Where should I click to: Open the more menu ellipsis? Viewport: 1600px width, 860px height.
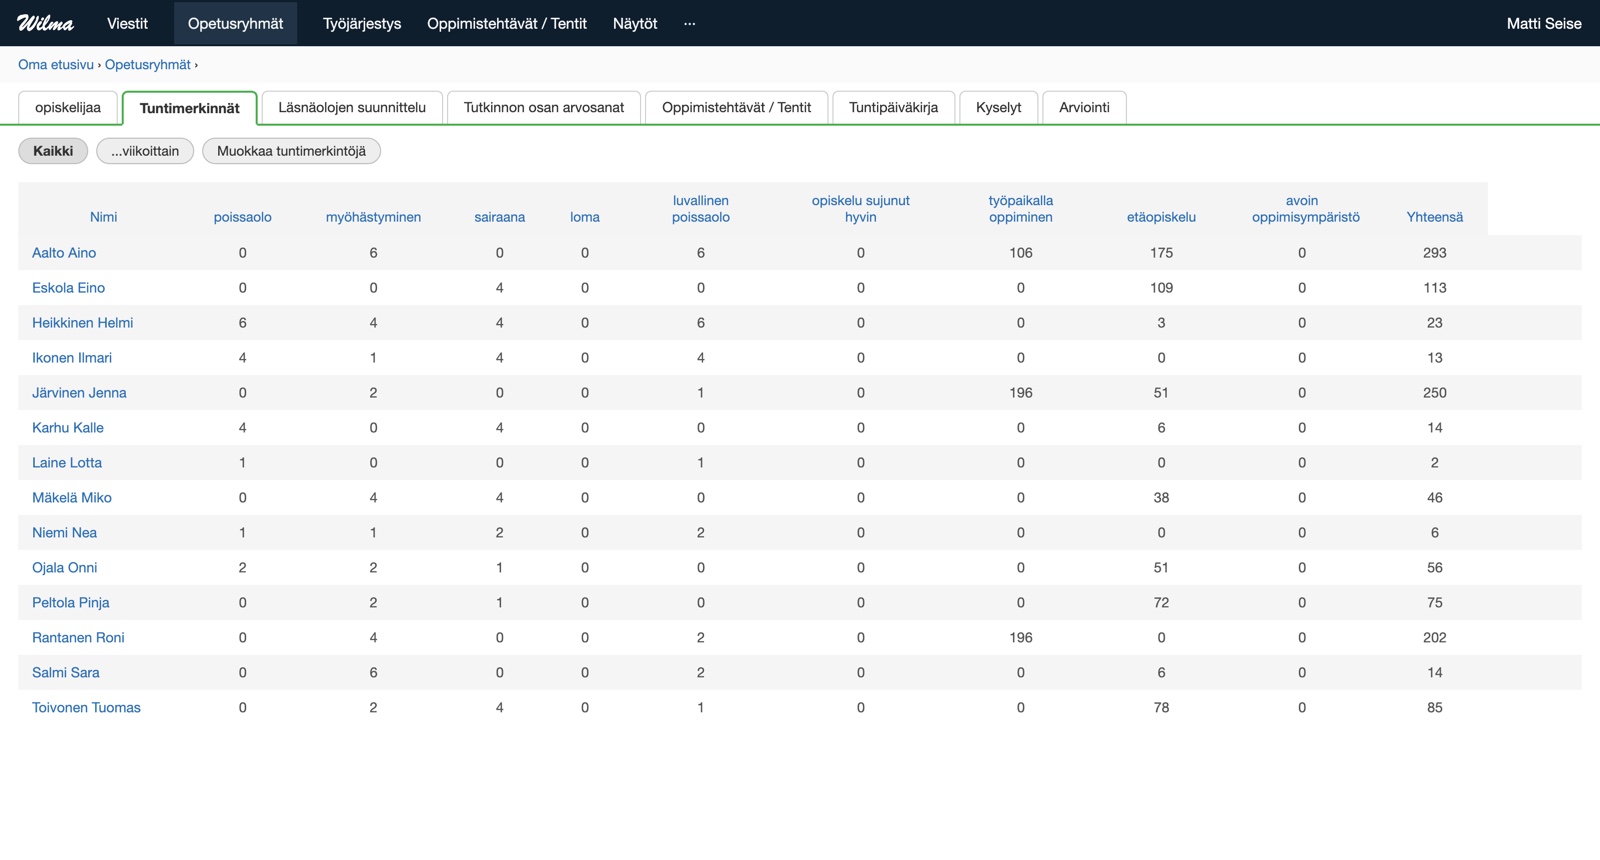point(689,23)
